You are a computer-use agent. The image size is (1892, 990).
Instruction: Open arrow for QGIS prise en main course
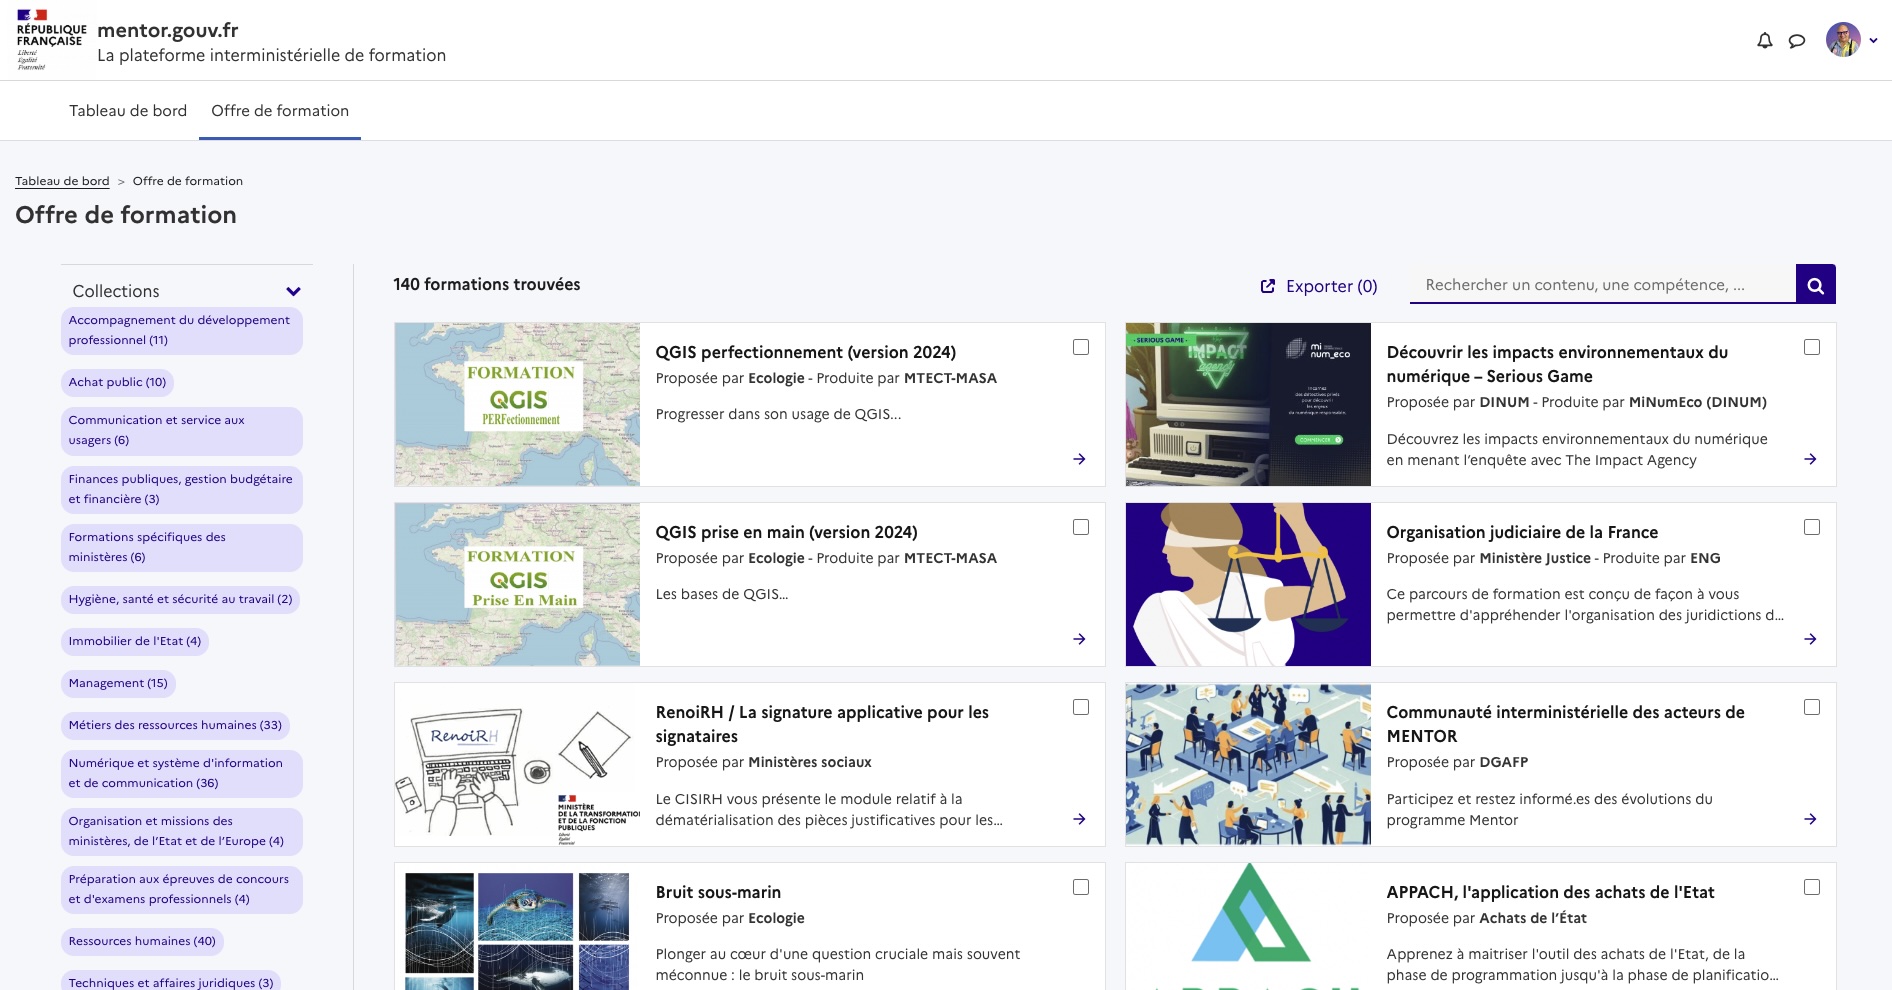pos(1079,639)
